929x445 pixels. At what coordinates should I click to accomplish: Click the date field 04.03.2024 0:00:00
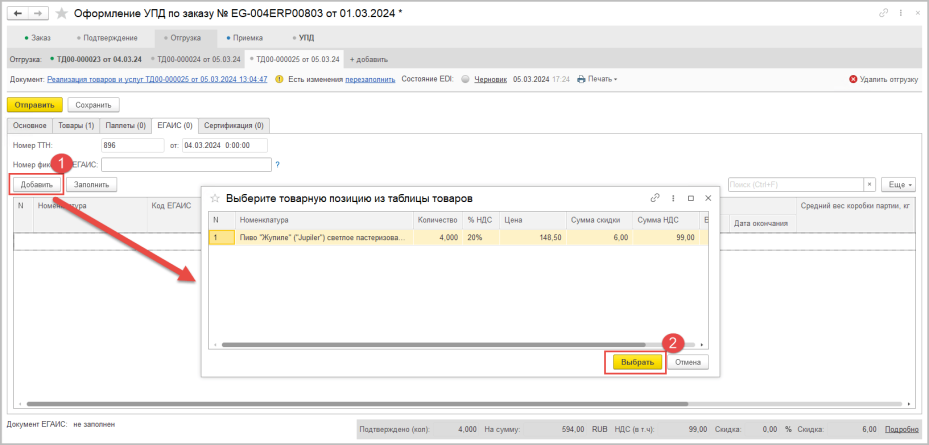tap(225, 145)
